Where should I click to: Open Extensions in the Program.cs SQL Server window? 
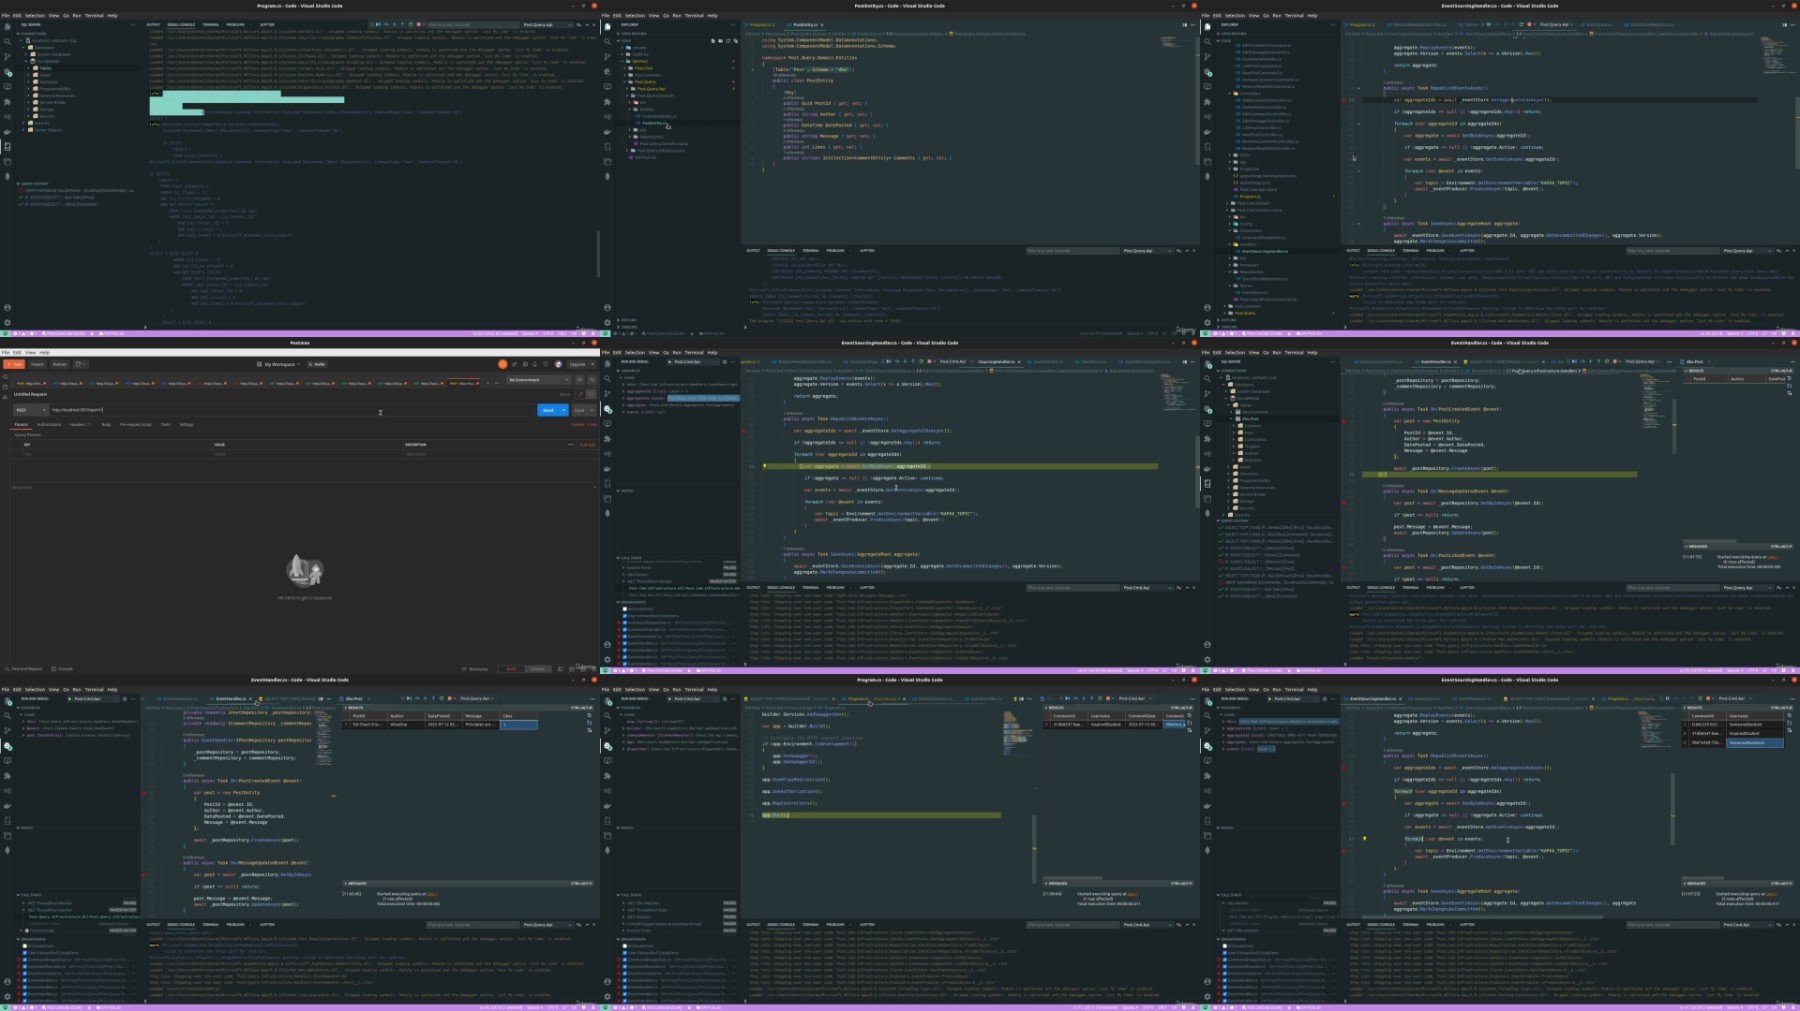7,102
